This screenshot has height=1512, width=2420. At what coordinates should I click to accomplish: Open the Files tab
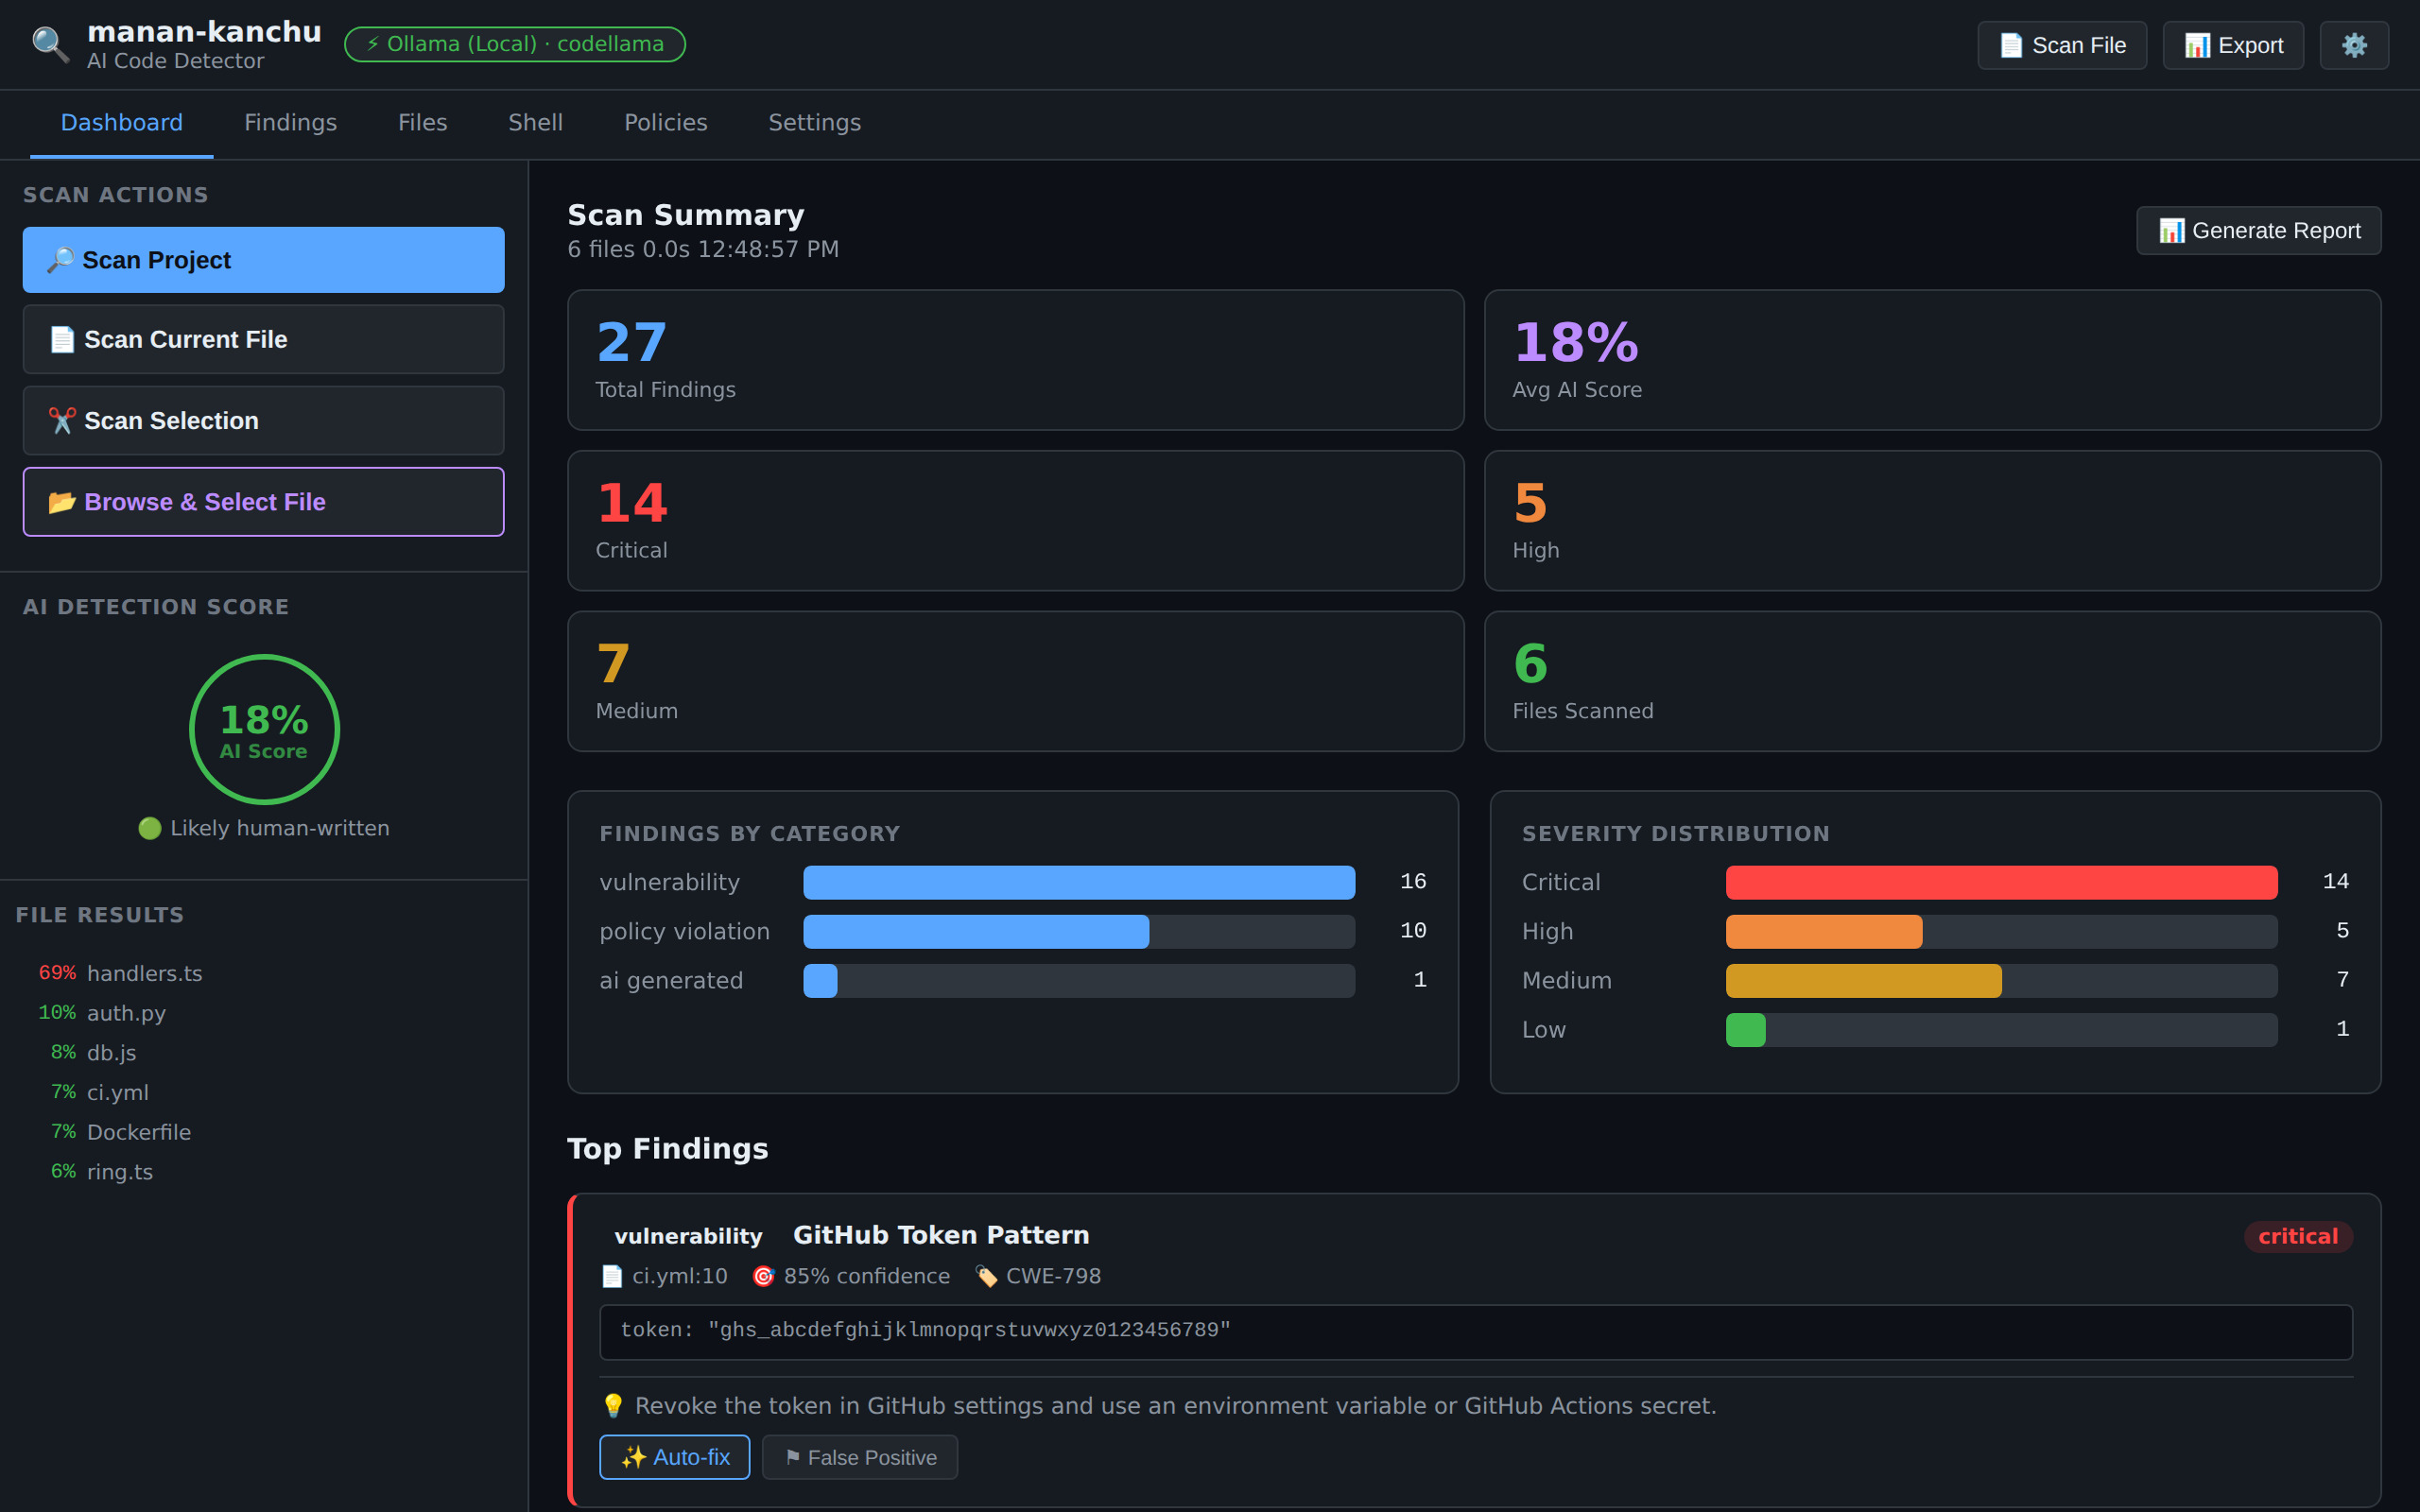point(422,123)
